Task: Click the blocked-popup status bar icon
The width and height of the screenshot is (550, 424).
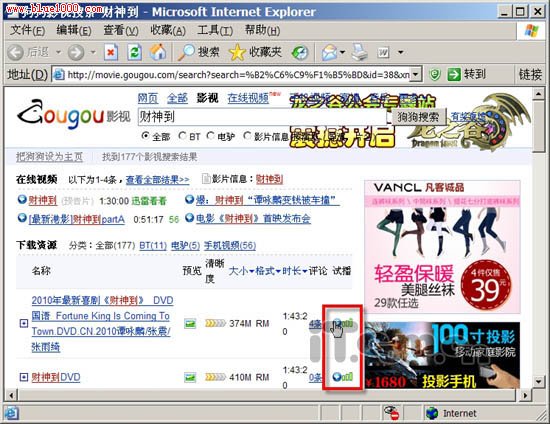Action: (391, 413)
